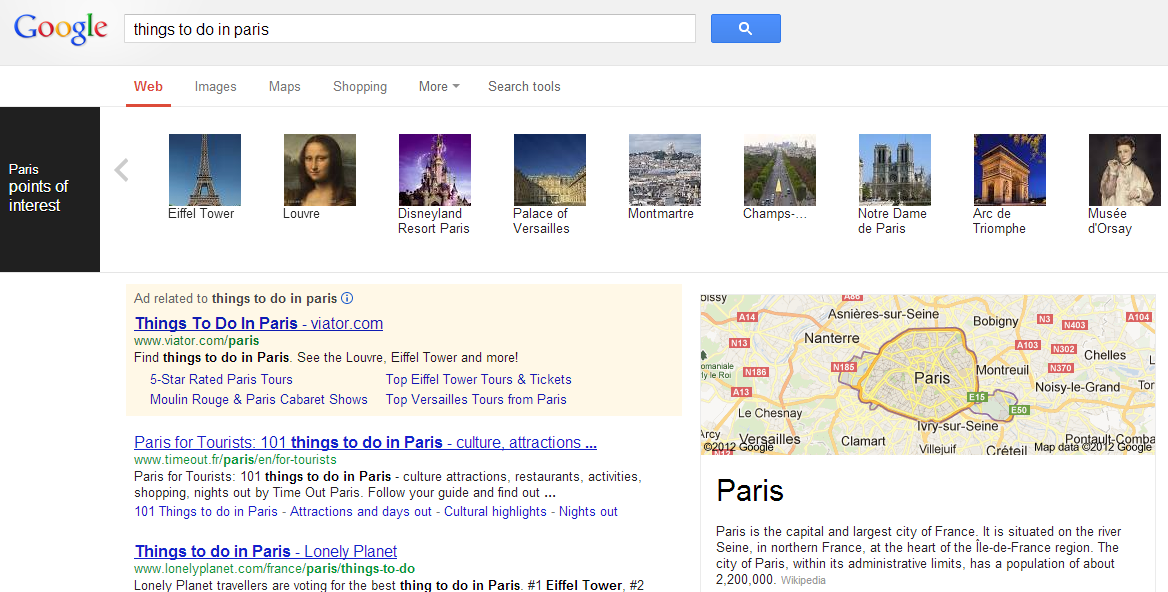Click the Montreuil label on the map

coord(1003,370)
